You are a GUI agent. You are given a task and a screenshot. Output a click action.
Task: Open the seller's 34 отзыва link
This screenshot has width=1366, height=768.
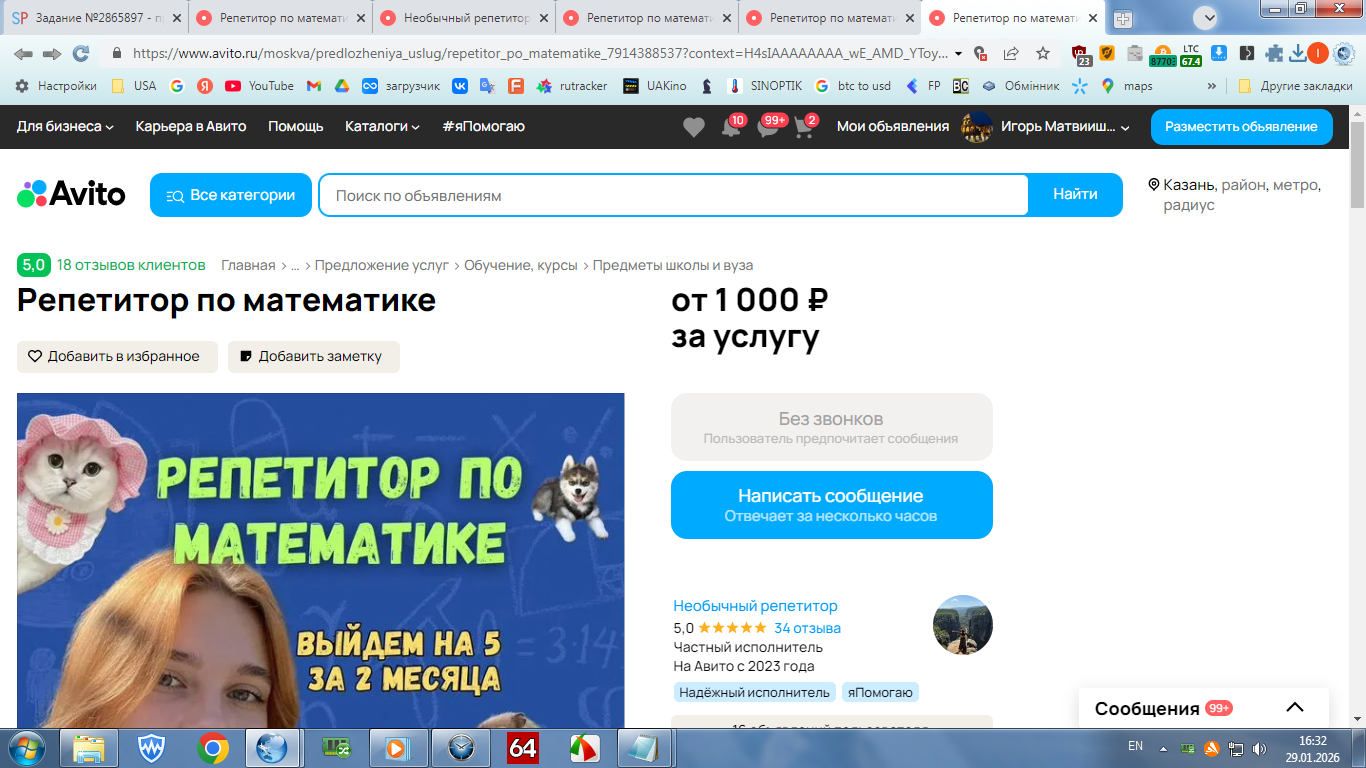(x=808, y=628)
